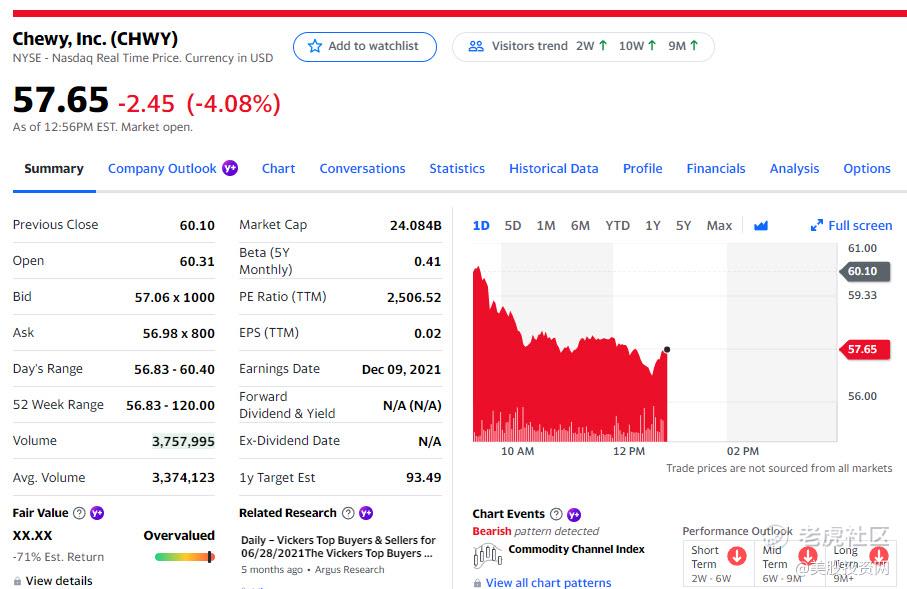Click the Chewy, Inc. (CHWY) title
907x589 pixels.
95,39
